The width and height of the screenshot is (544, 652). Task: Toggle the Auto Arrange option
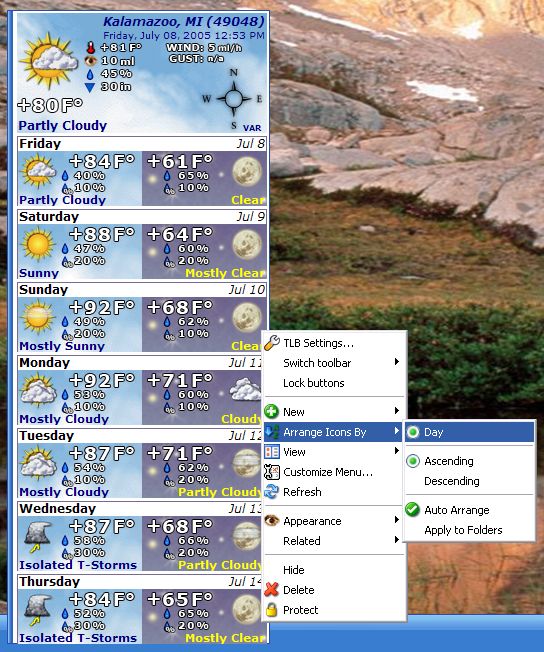point(470,510)
